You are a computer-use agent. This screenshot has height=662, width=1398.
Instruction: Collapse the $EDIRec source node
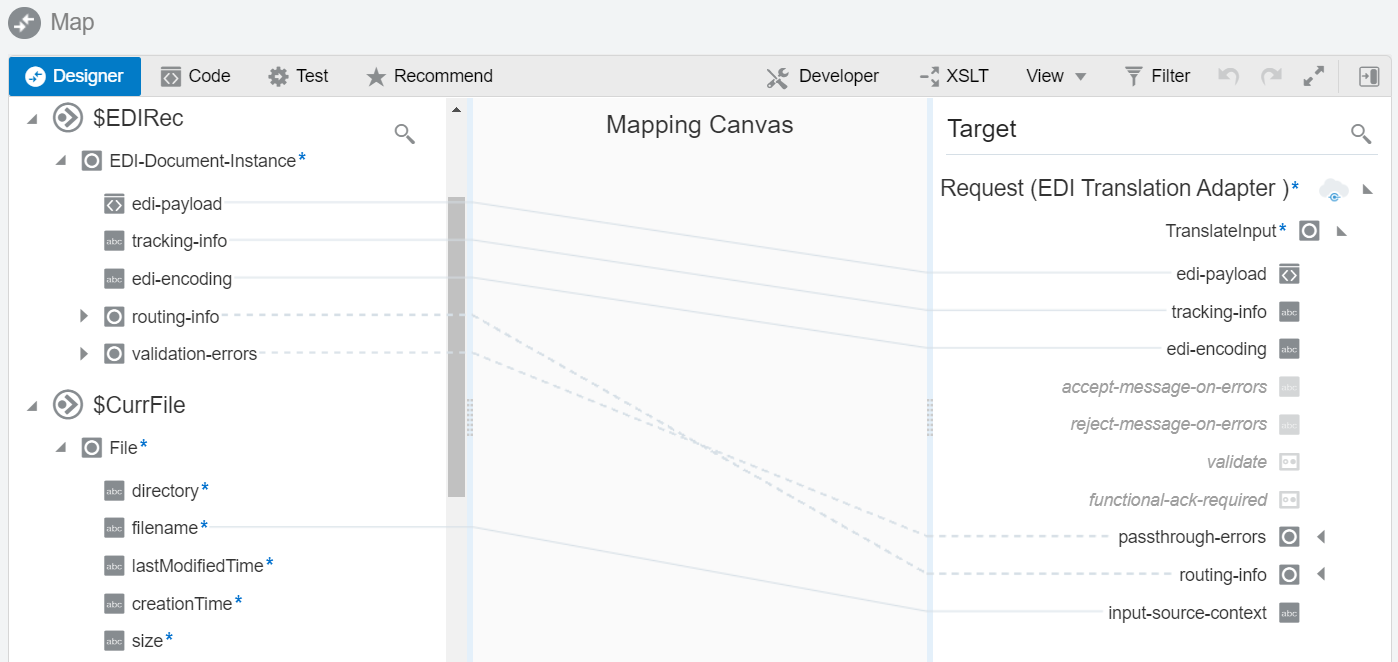pyautogui.click(x=33, y=119)
